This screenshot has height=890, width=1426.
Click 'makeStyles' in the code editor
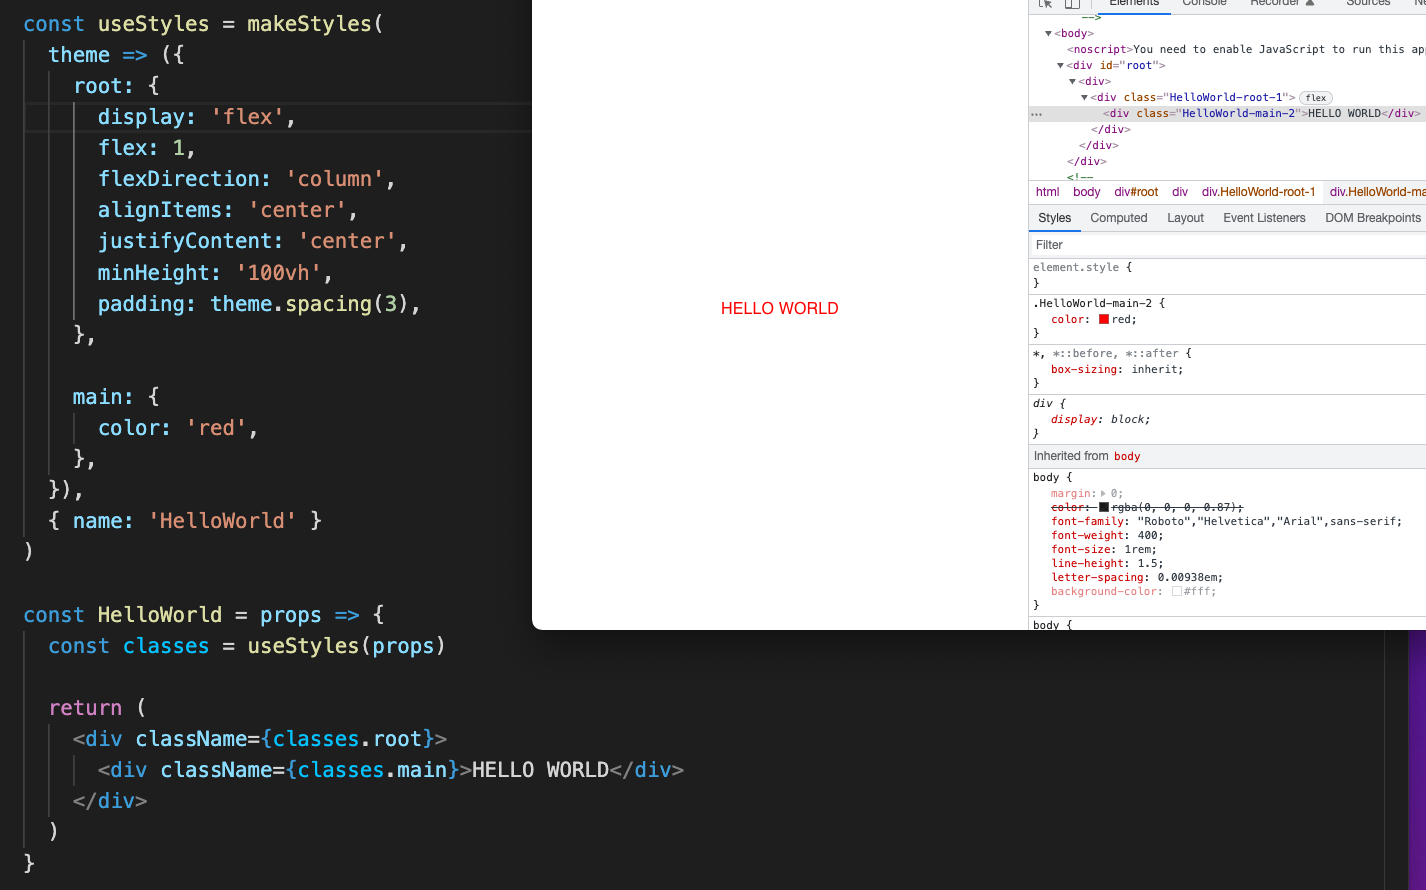point(309,24)
